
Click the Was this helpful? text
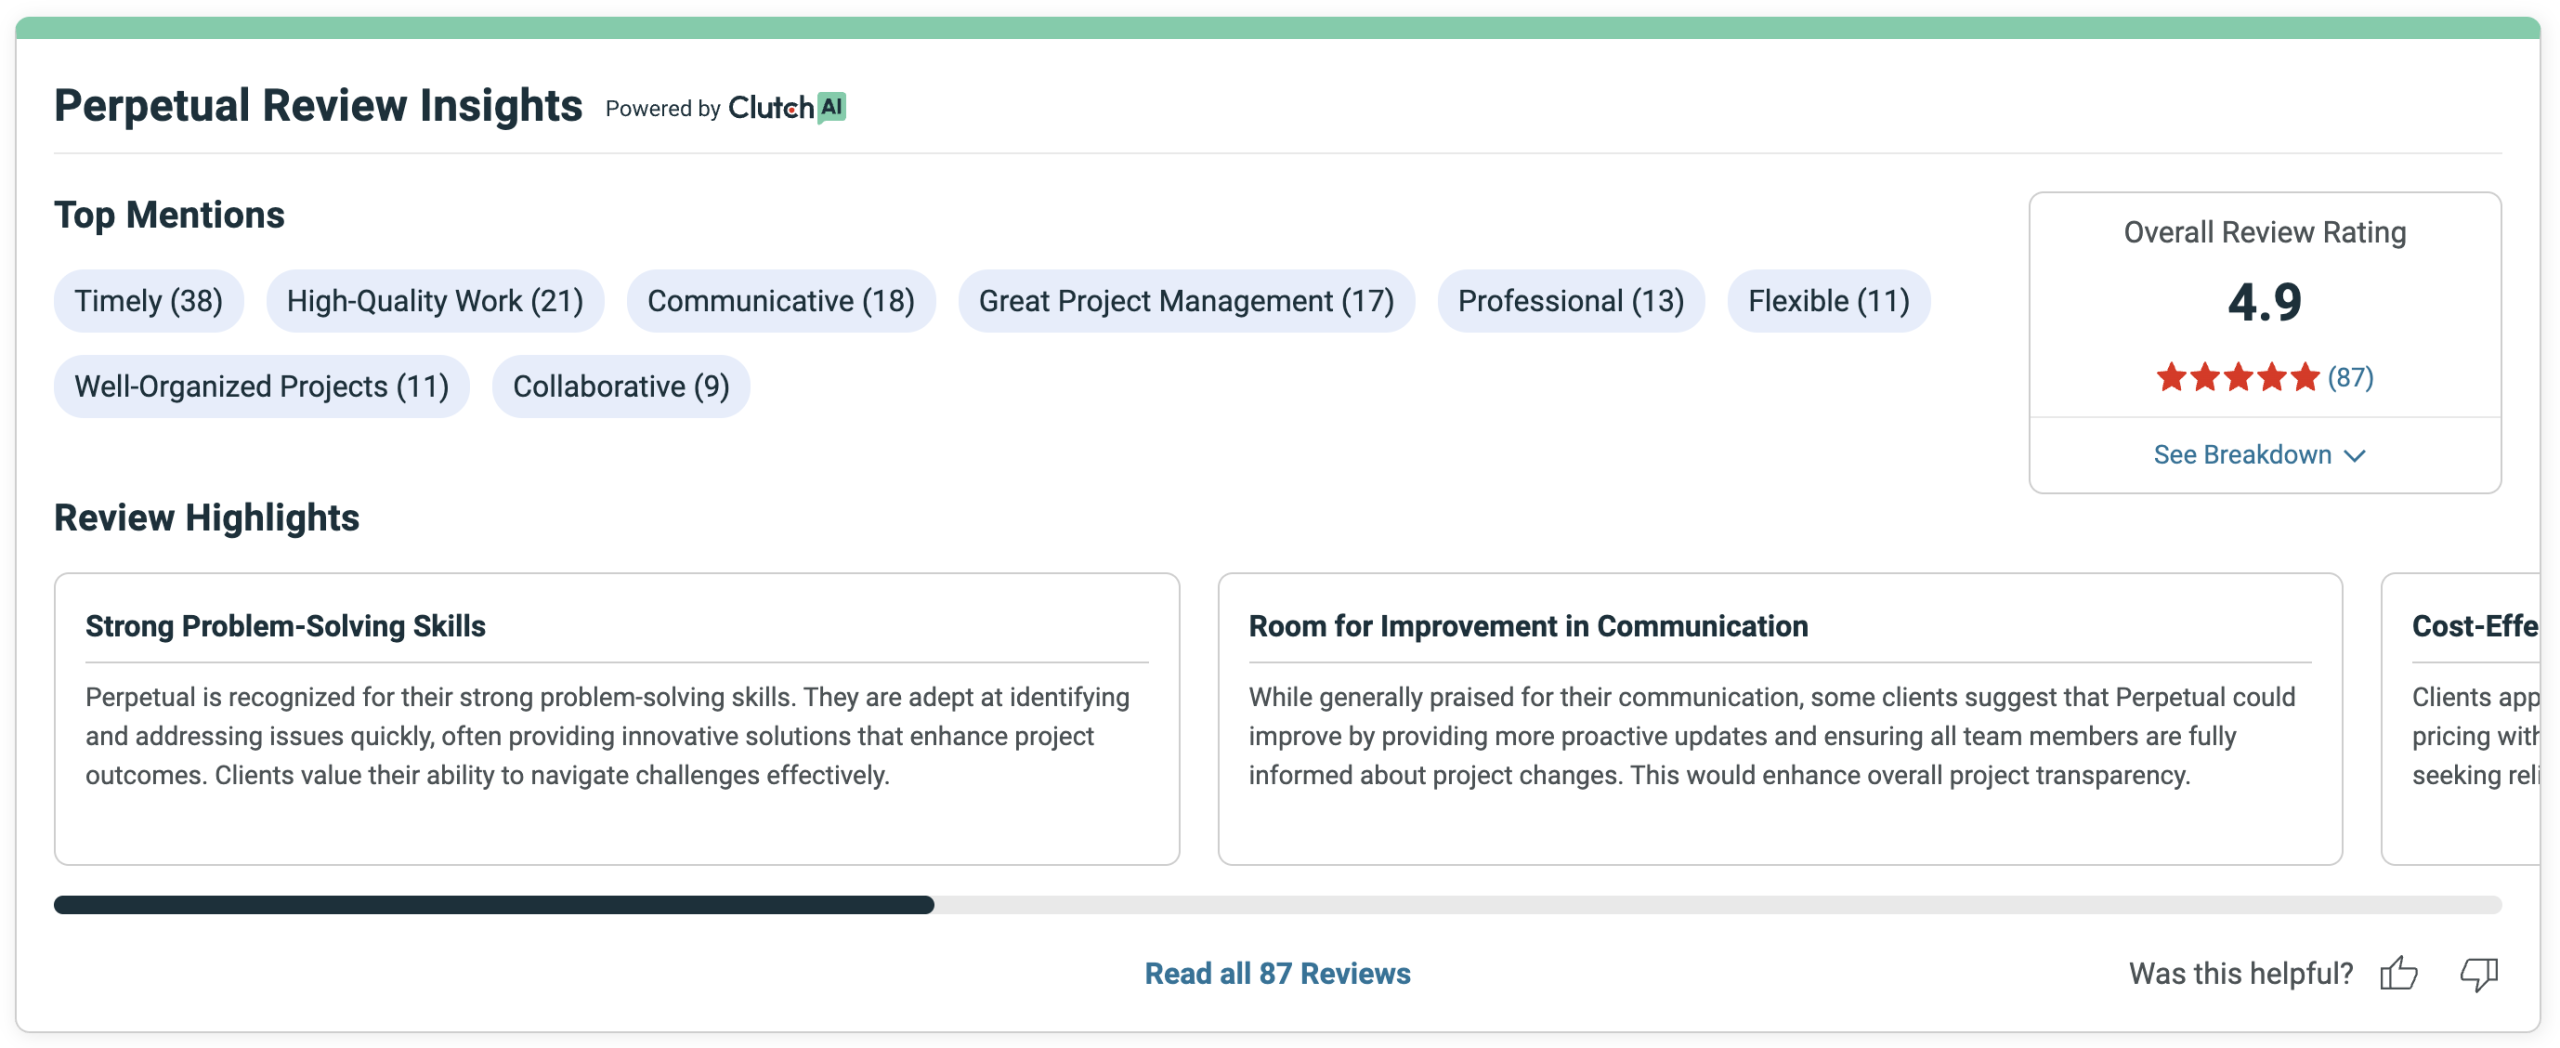click(x=2241, y=973)
